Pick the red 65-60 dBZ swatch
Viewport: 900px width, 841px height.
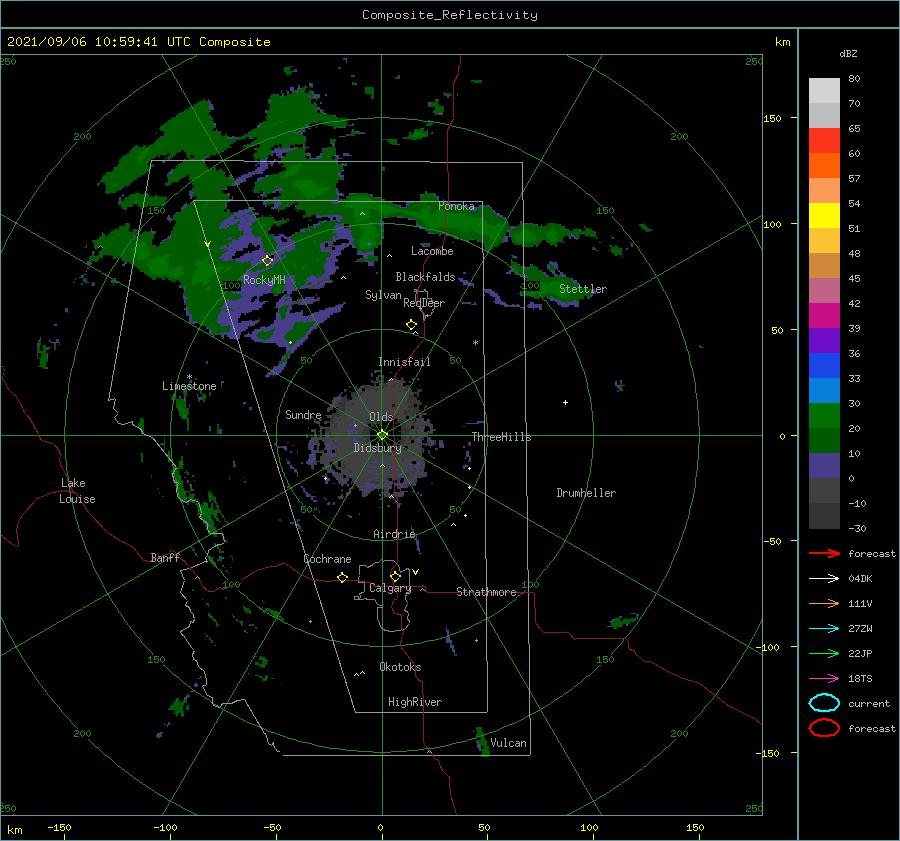tap(824, 141)
